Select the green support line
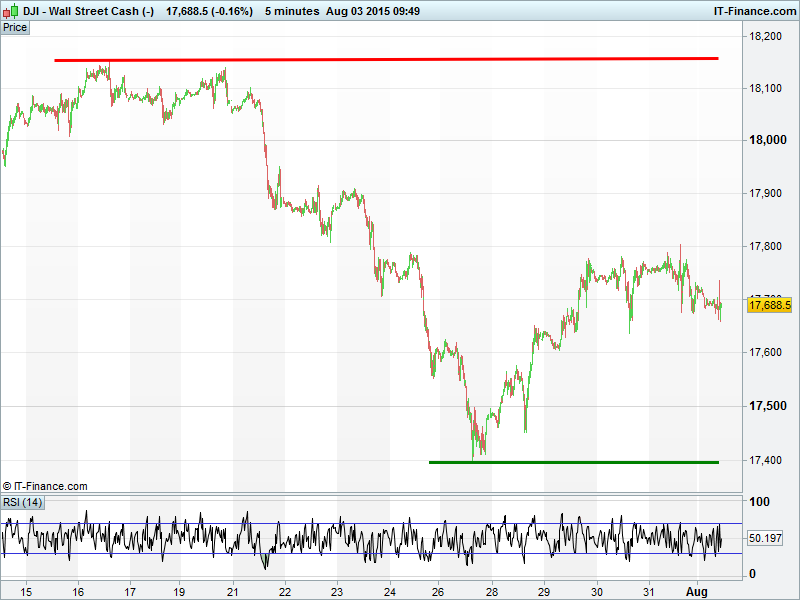This screenshot has width=800, height=600. click(574, 462)
